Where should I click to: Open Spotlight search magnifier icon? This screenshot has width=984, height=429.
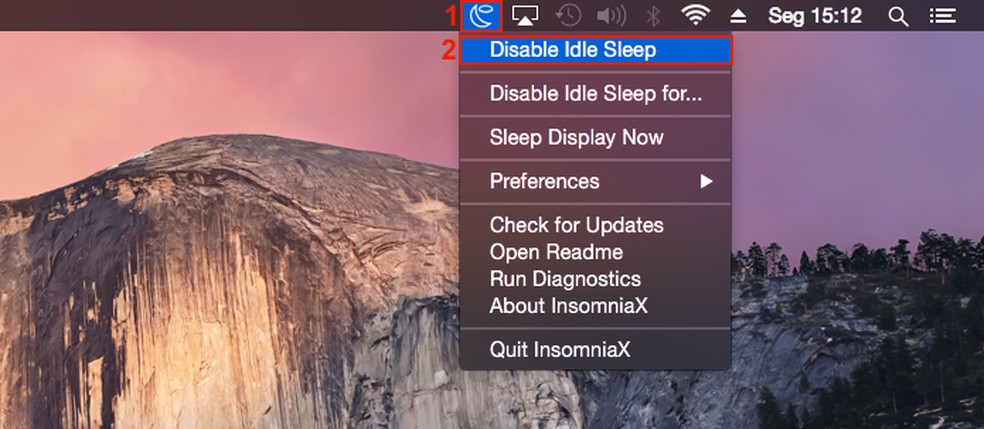pyautogui.click(x=899, y=16)
